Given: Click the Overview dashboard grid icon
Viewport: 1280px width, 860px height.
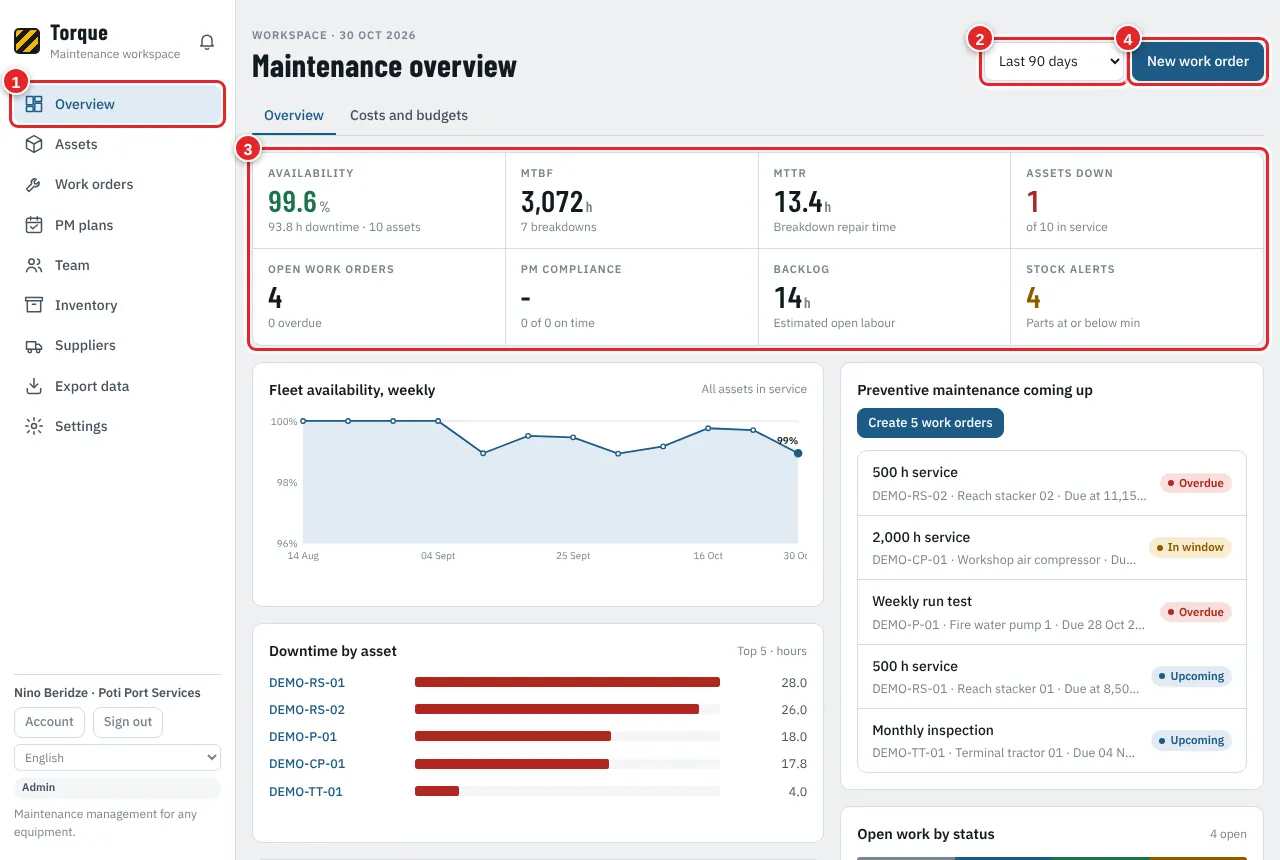Looking at the screenshot, I should pos(34,104).
